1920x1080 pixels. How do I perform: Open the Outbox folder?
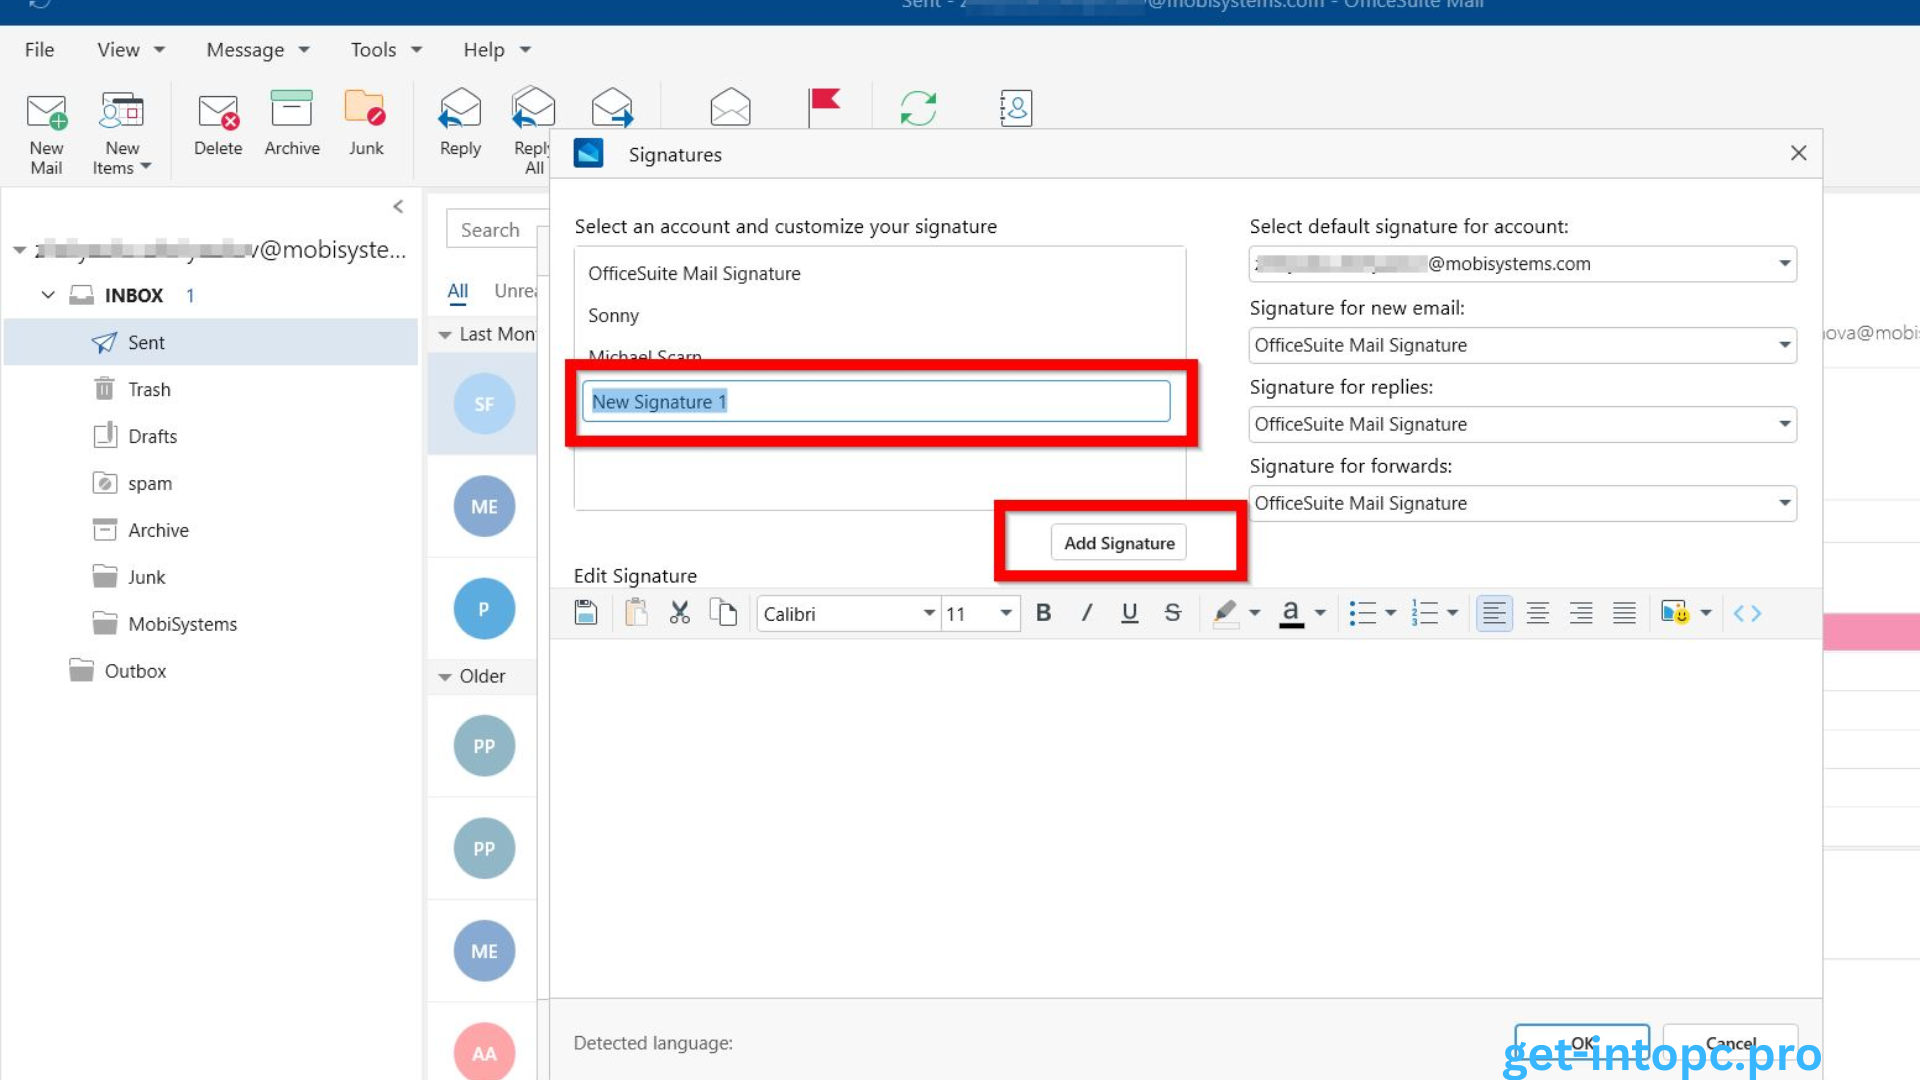[135, 672]
